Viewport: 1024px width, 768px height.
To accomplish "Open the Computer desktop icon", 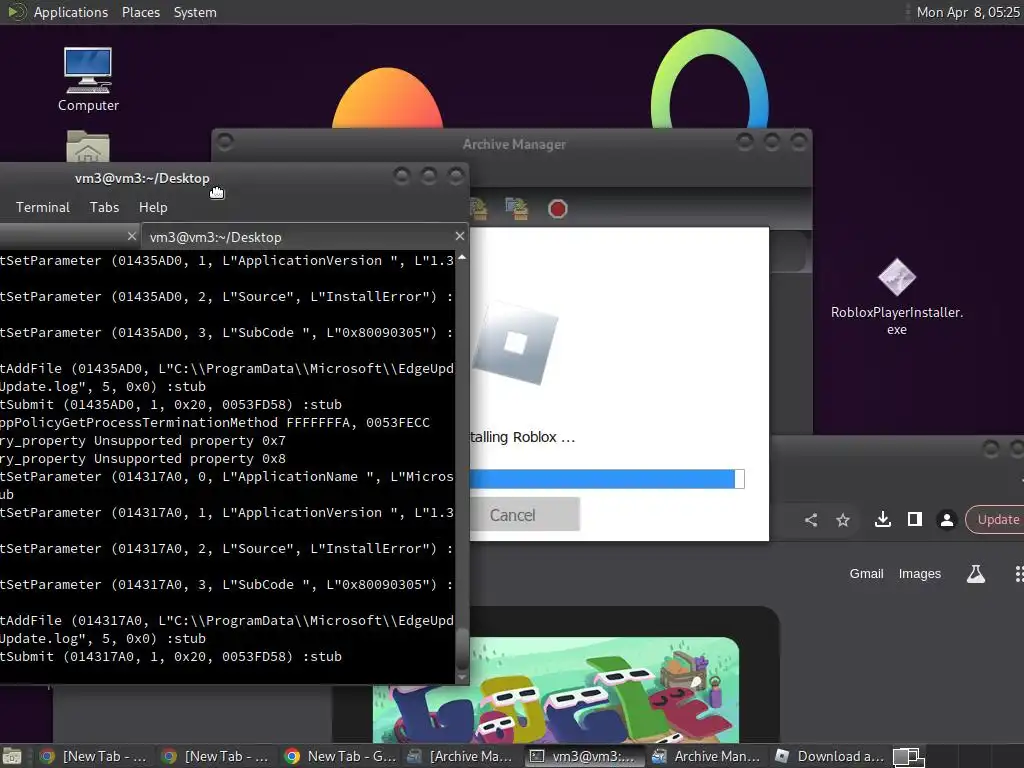I will pos(88,79).
